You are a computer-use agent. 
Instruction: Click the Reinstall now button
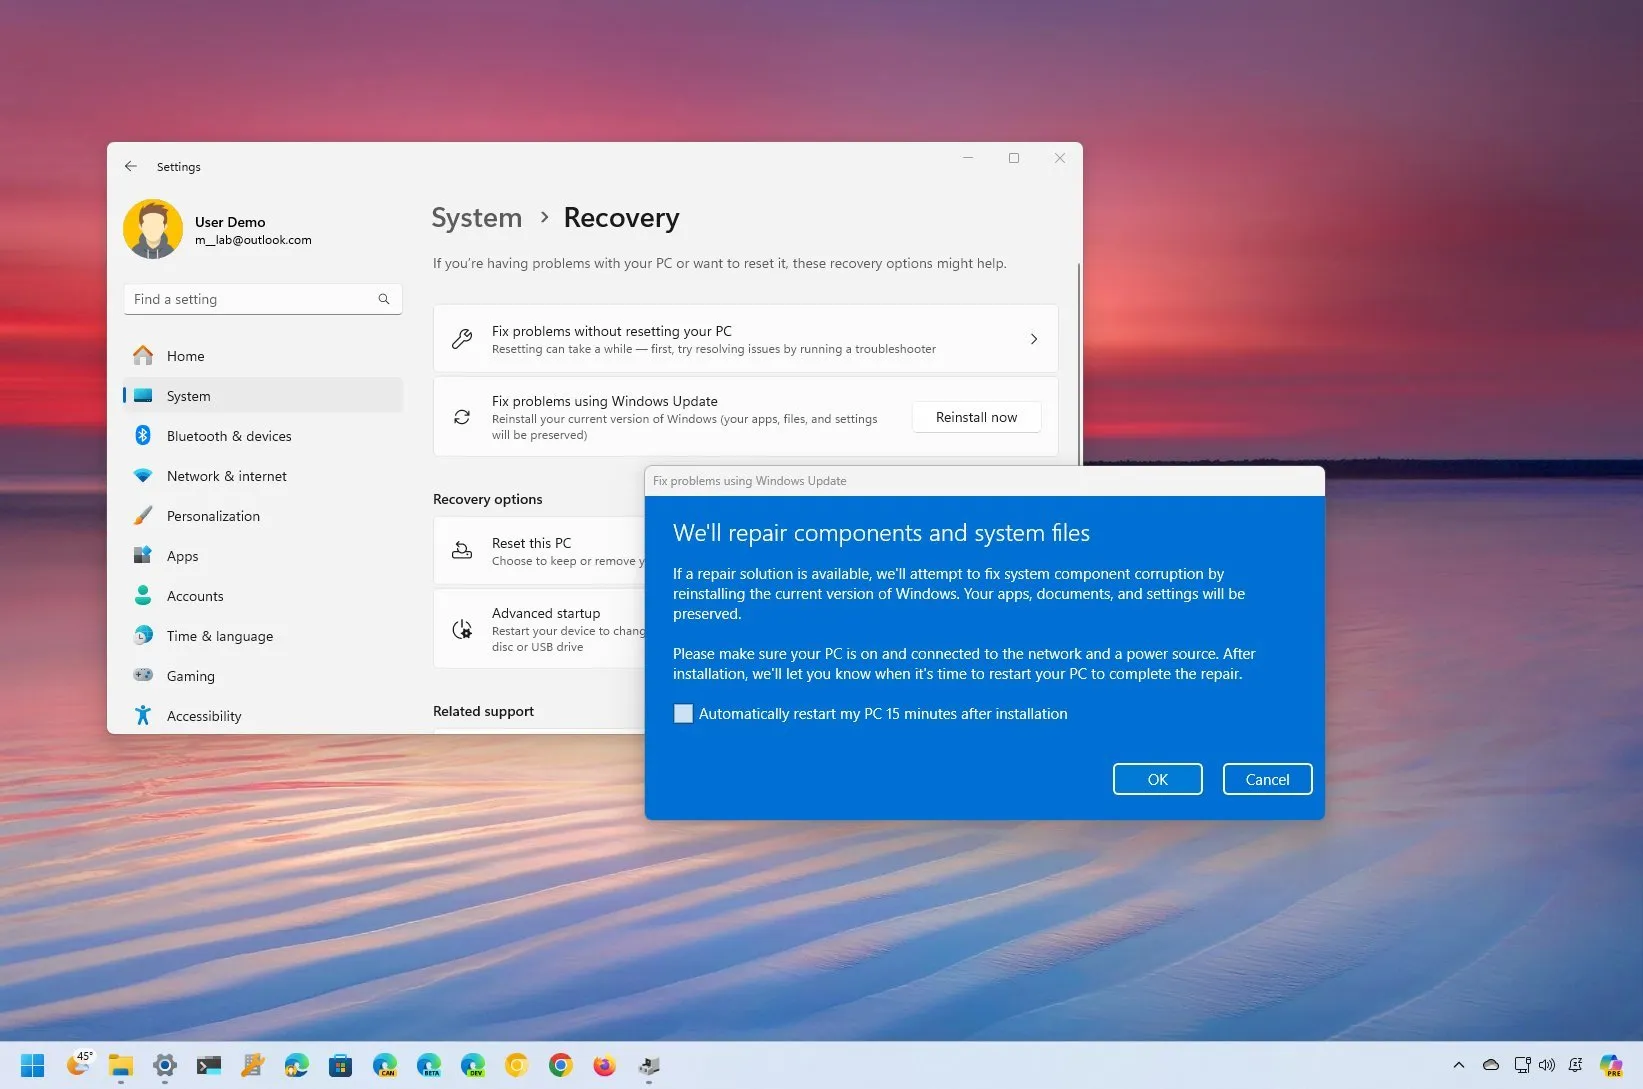[976, 417]
